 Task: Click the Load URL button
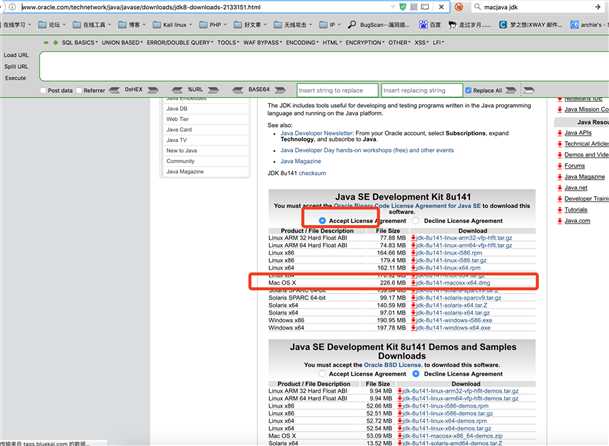click(x=16, y=55)
